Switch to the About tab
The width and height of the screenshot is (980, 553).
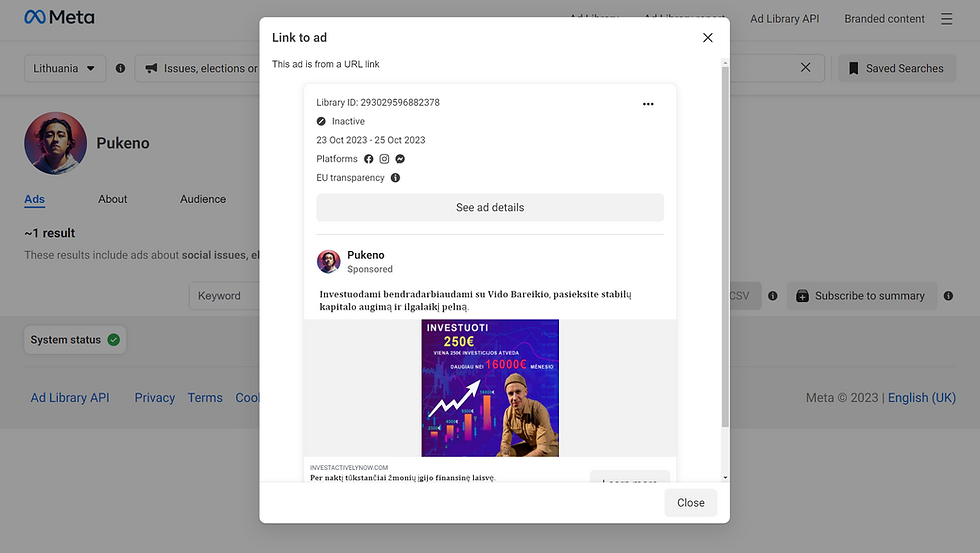(x=112, y=199)
